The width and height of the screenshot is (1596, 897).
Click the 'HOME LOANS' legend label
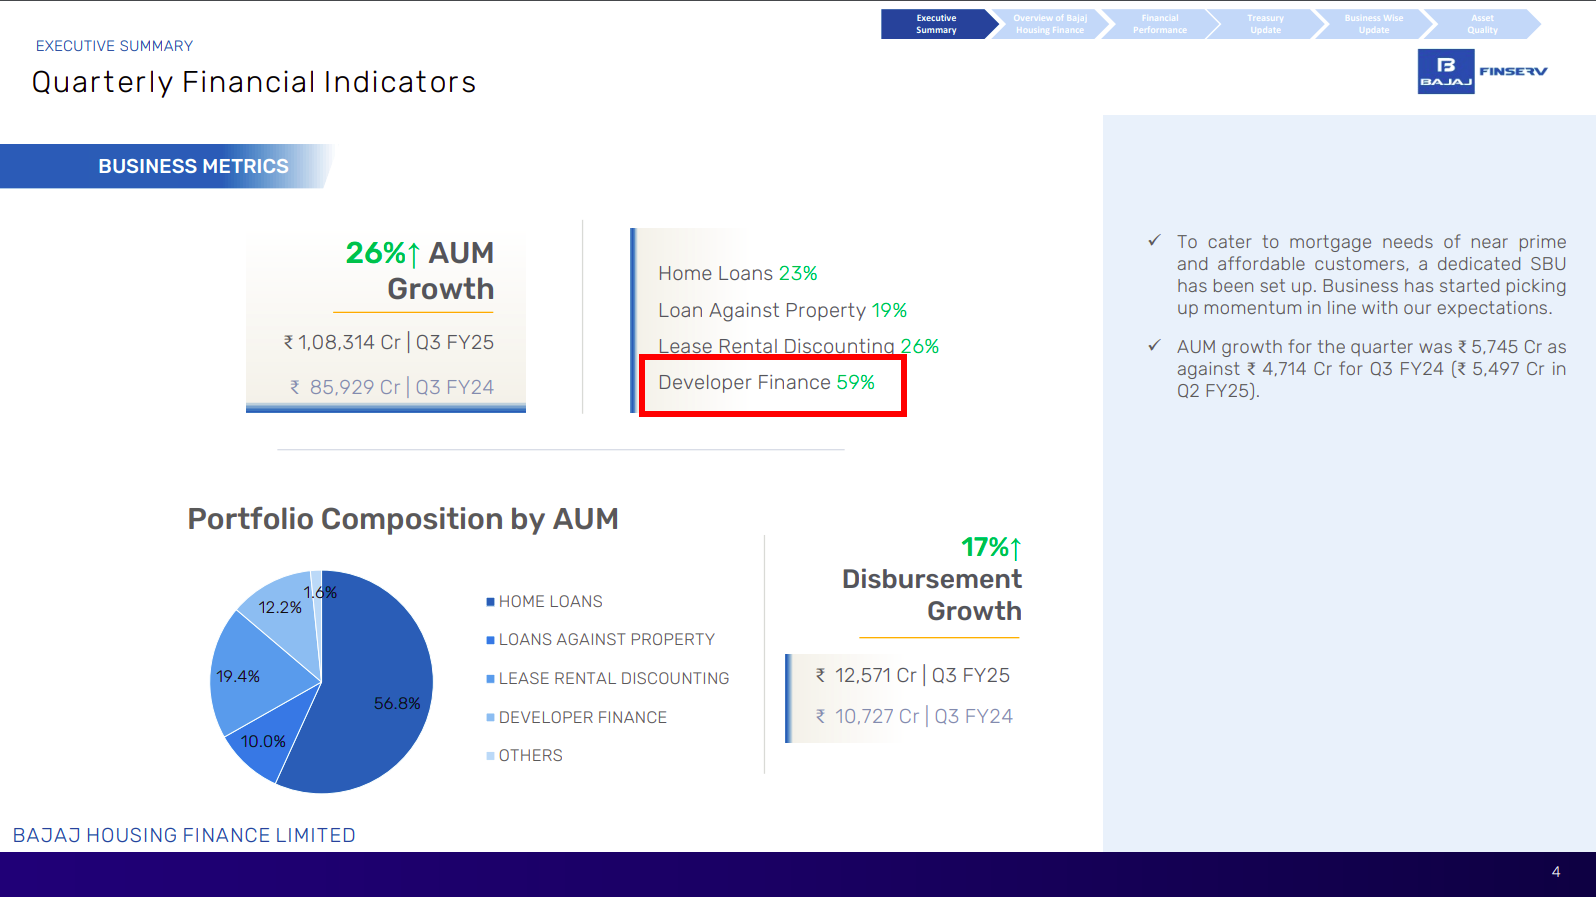[551, 602]
